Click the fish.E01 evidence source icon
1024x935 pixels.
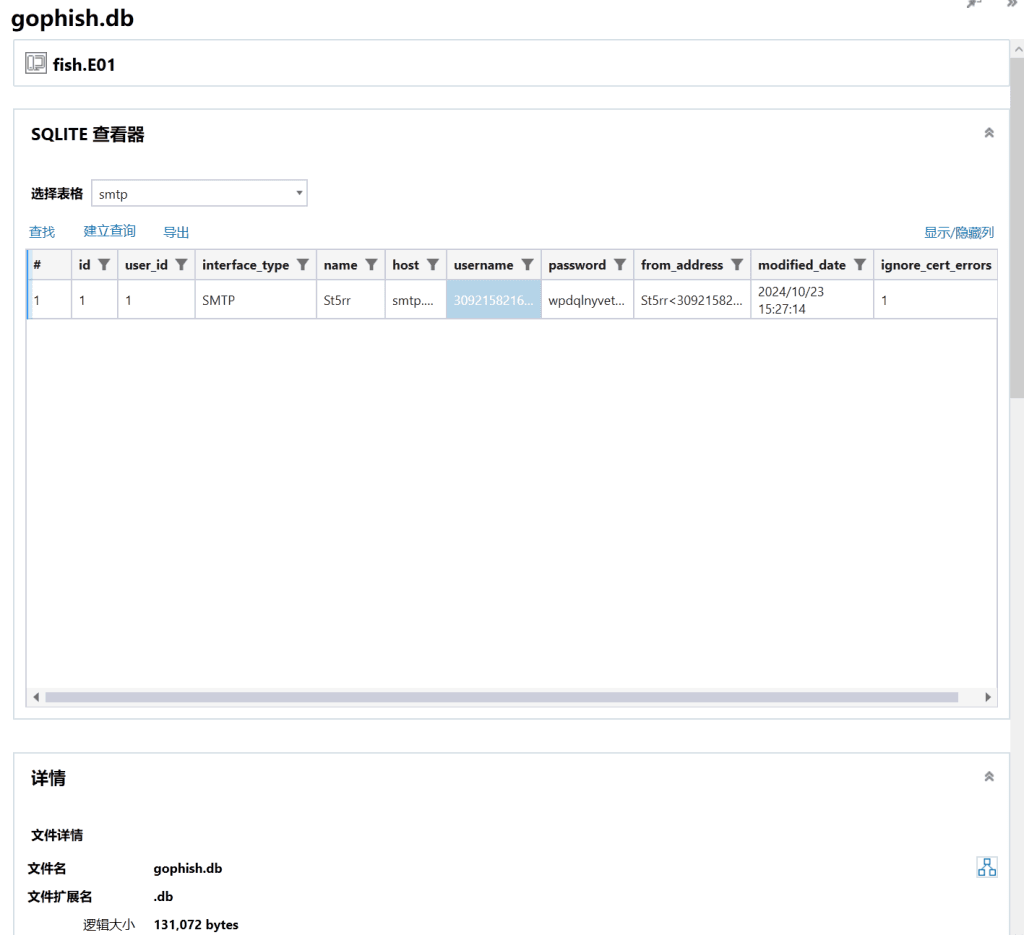tap(37, 64)
